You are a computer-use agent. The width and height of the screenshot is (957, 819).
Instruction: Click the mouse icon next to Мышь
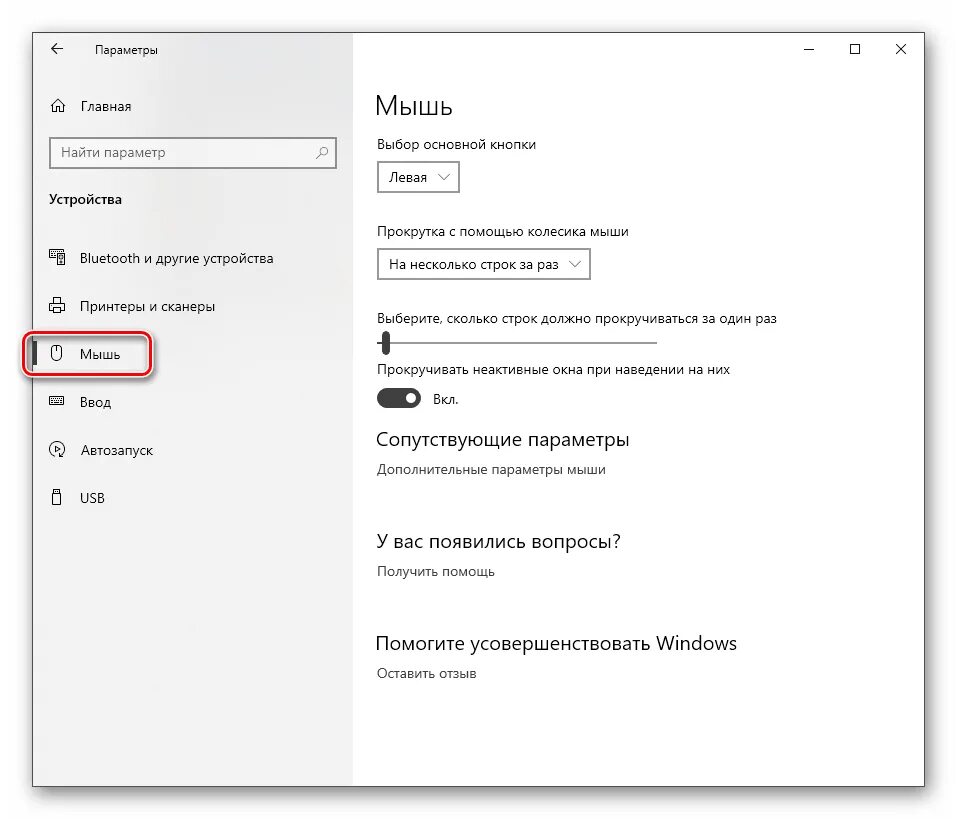coord(57,353)
